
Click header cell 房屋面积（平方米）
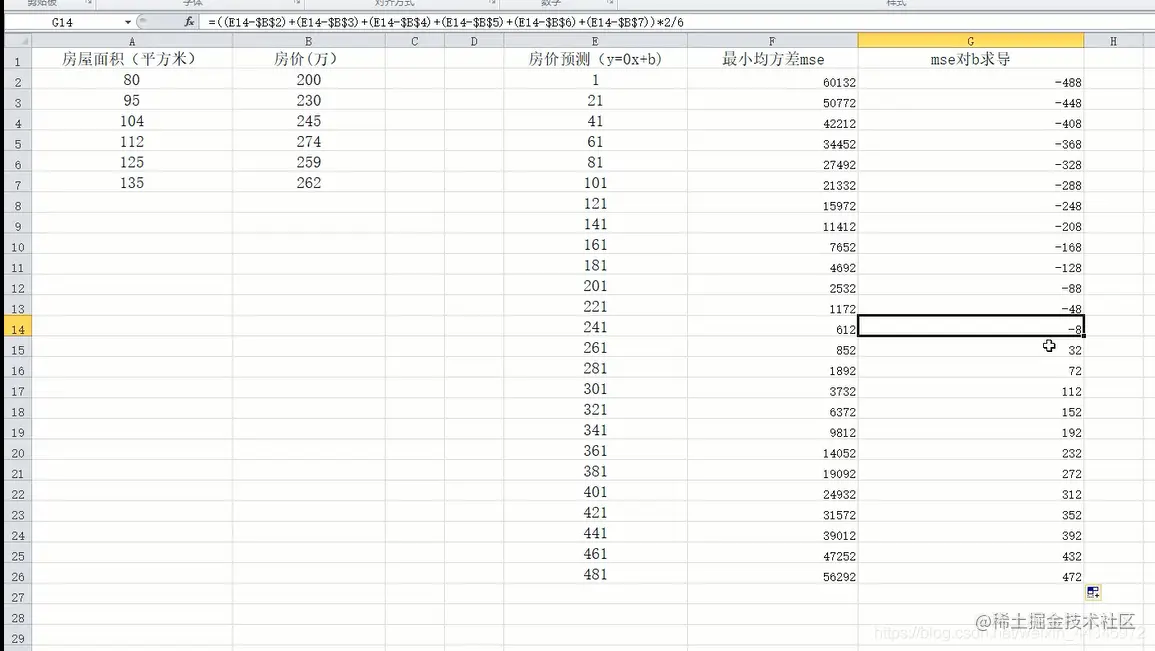[x=132, y=59]
